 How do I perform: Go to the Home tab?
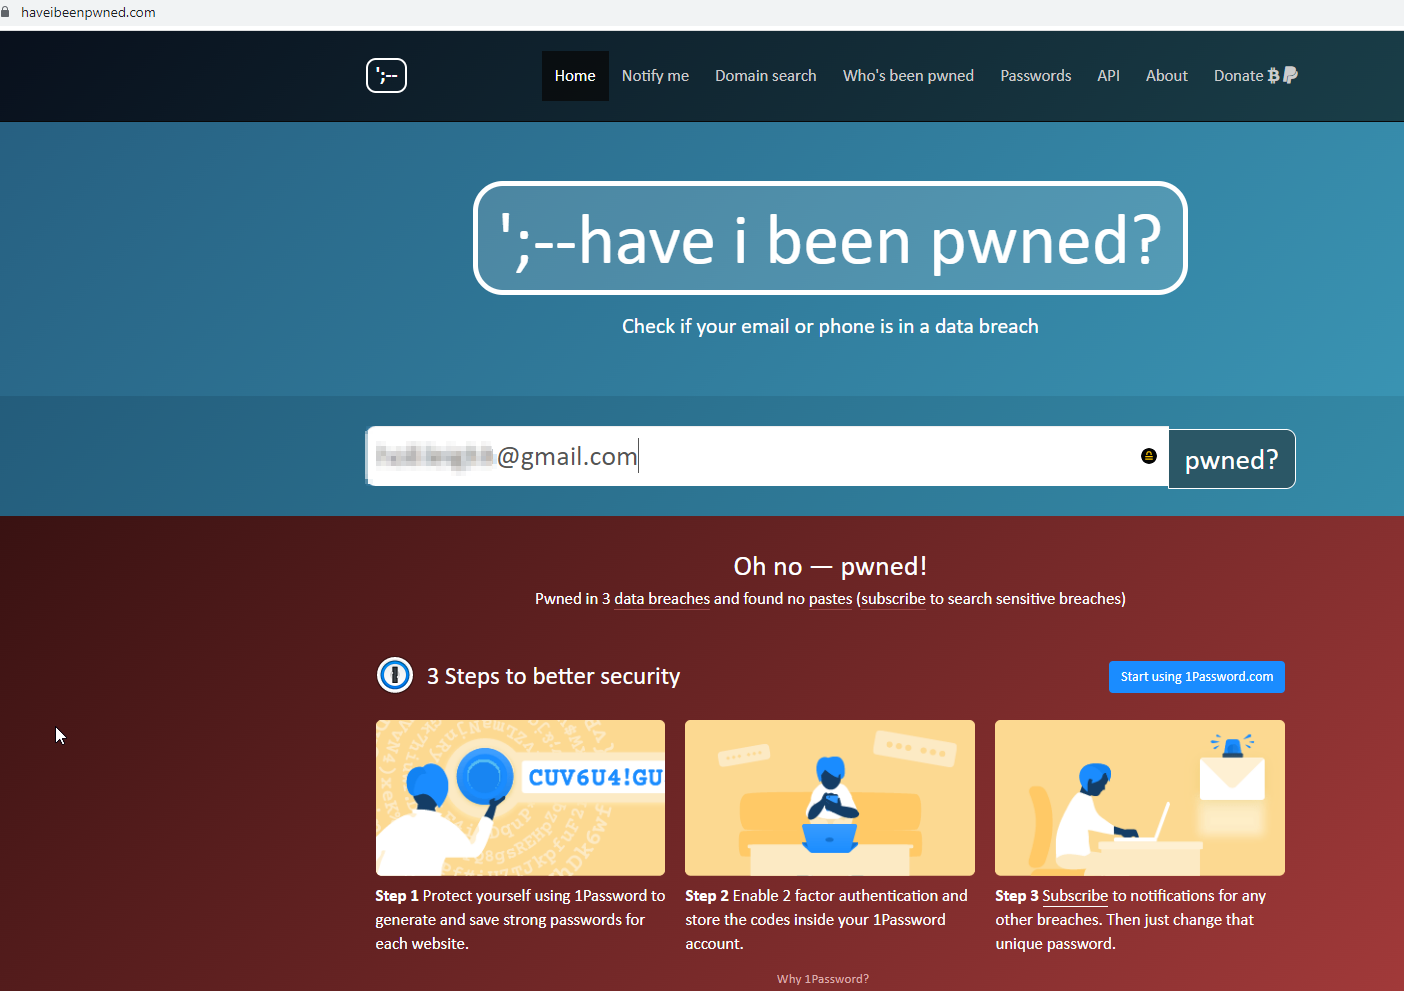coord(575,76)
